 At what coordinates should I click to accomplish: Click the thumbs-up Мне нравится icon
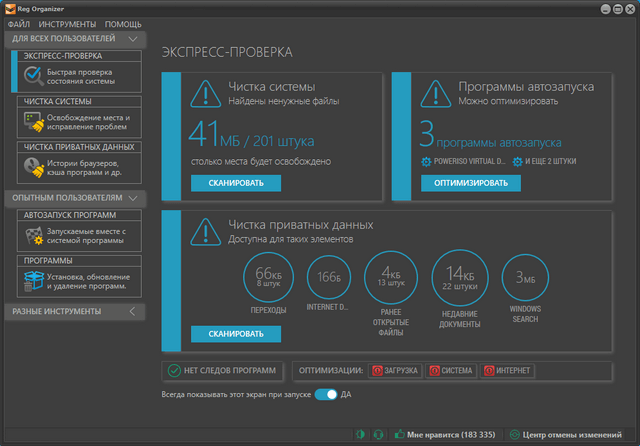click(398, 435)
